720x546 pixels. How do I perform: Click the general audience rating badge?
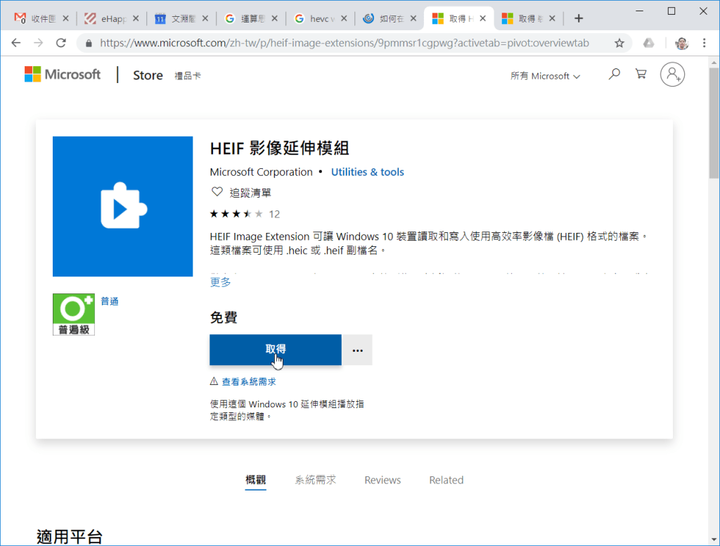(x=74, y=315)
